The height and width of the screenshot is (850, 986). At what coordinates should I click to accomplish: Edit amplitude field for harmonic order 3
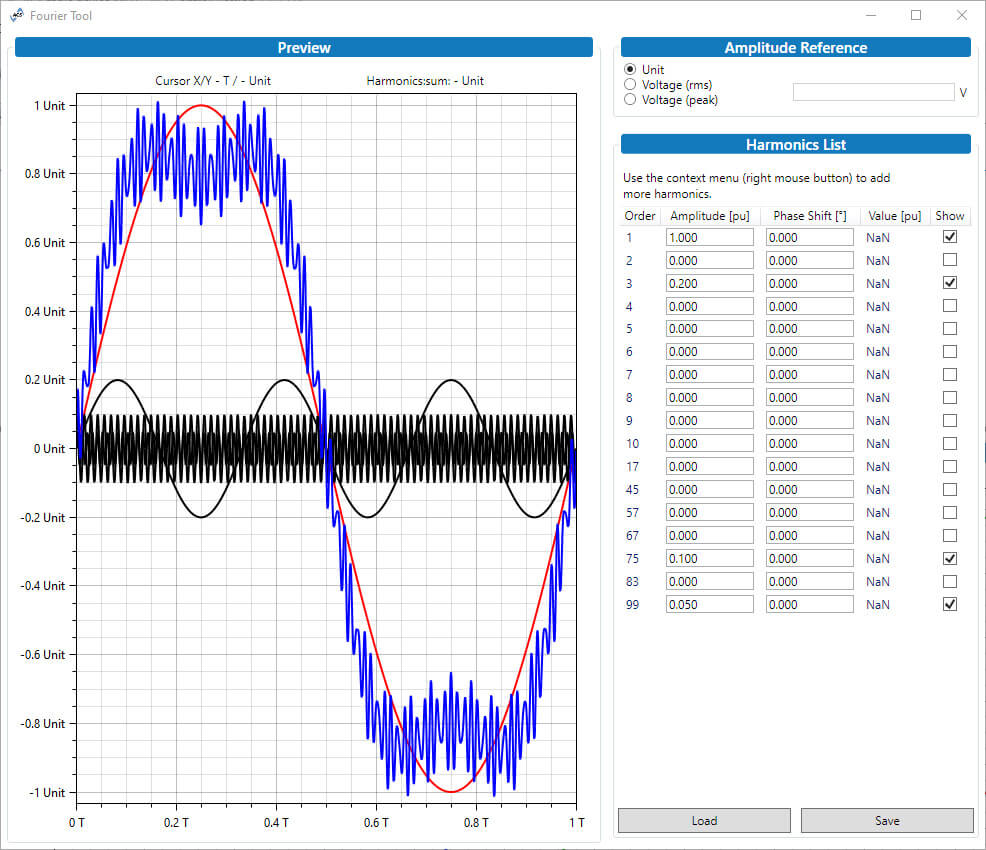tap(709, 283)
